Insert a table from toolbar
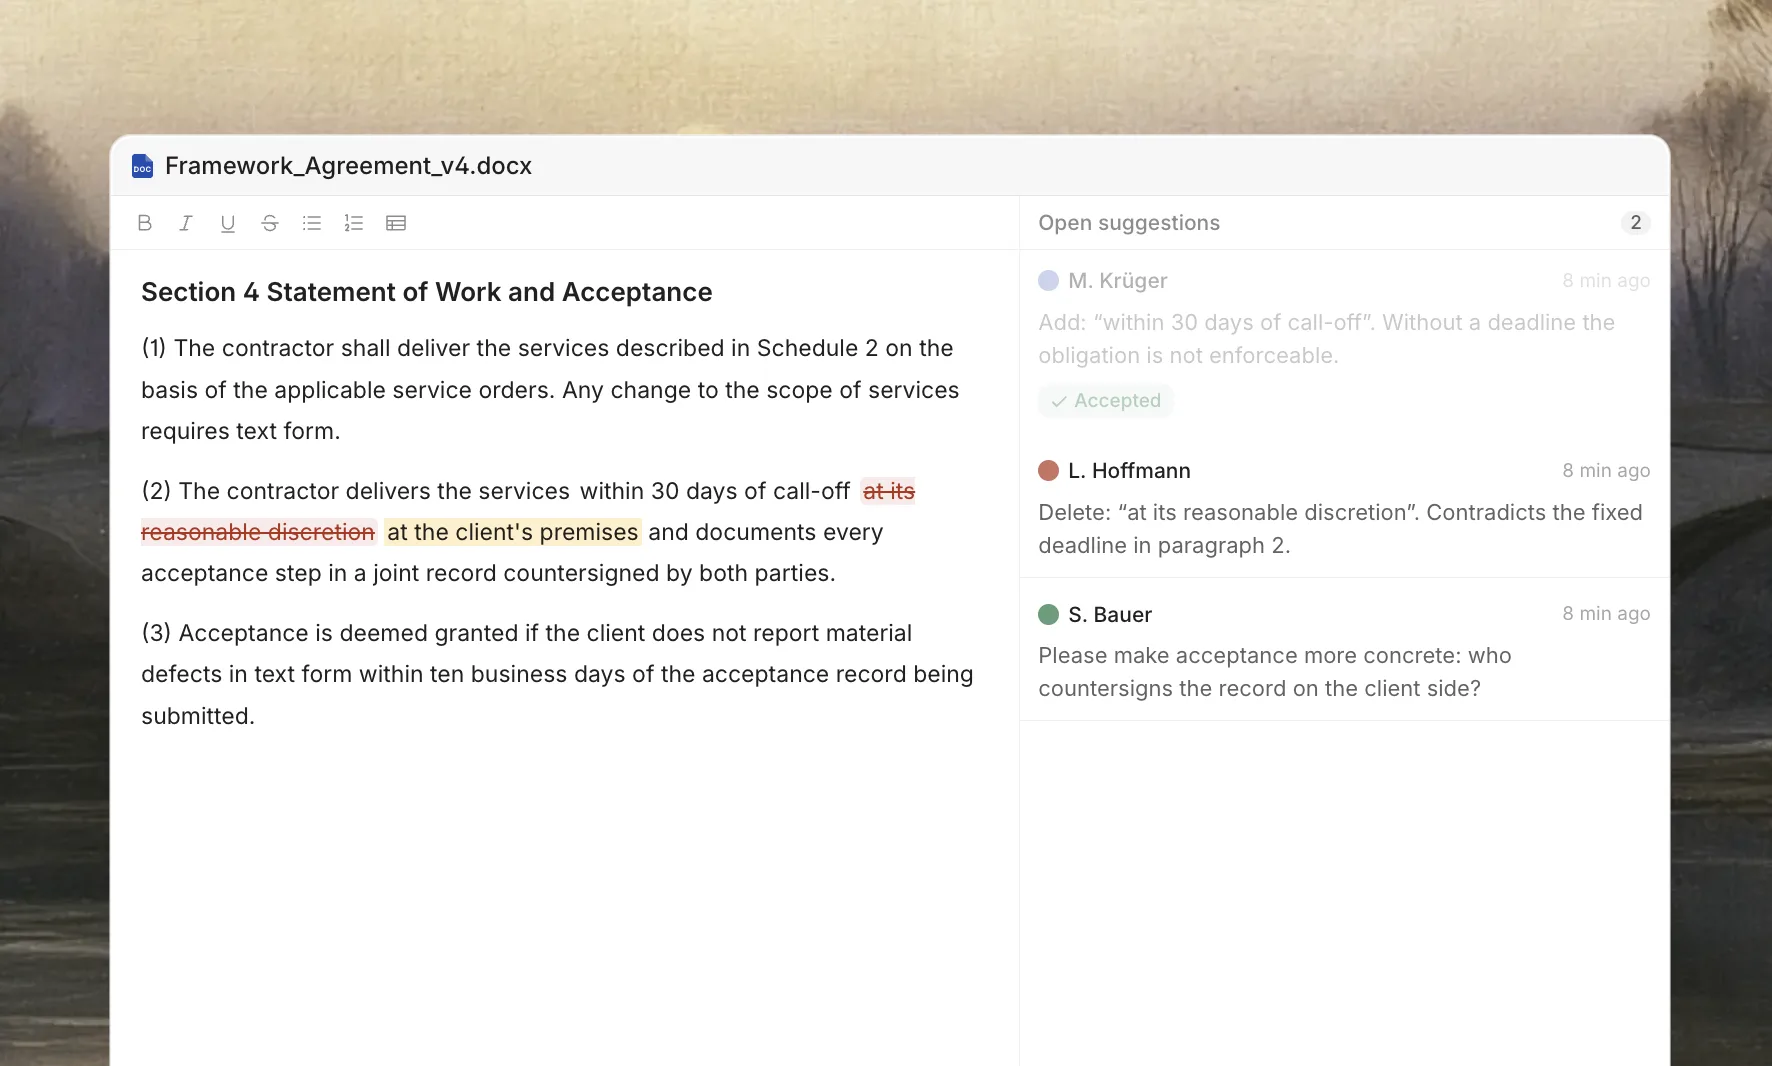The width and height of the screenshot is (1772, 1066). pyautogui.click(x=396, y=223)
